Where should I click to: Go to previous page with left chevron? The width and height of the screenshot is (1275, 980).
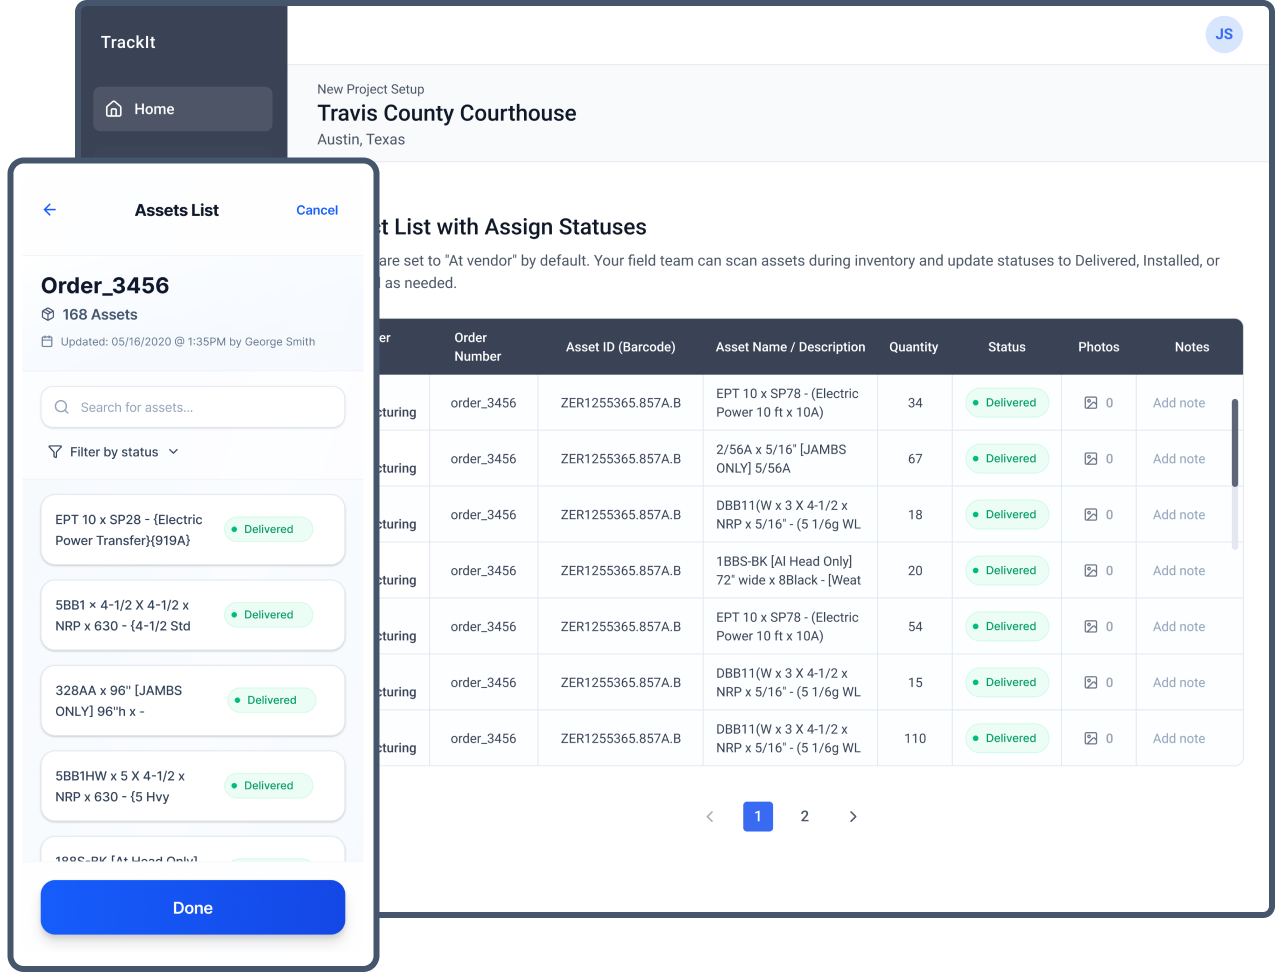[710, 817]
